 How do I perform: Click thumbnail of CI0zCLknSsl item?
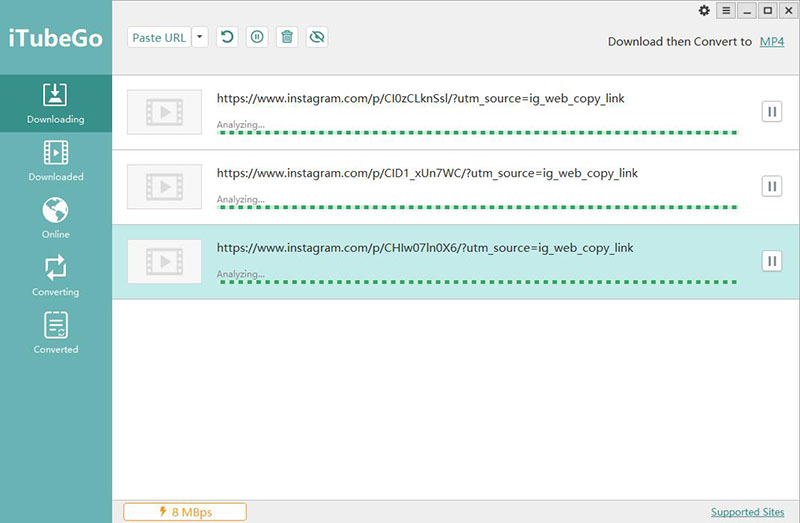(164, 112)
